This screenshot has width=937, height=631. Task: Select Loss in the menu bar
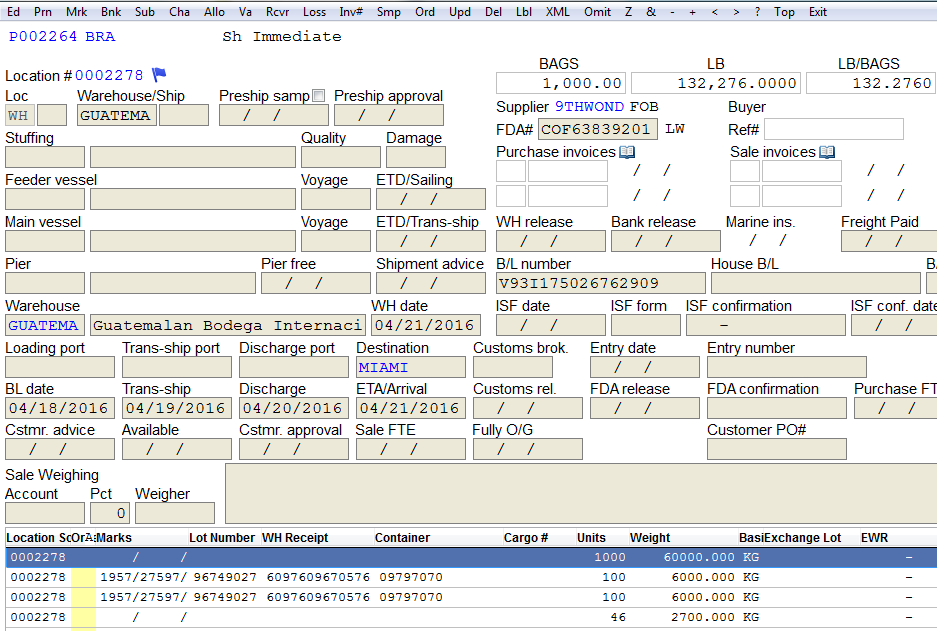pyautogui.click(x=314, y=12)
